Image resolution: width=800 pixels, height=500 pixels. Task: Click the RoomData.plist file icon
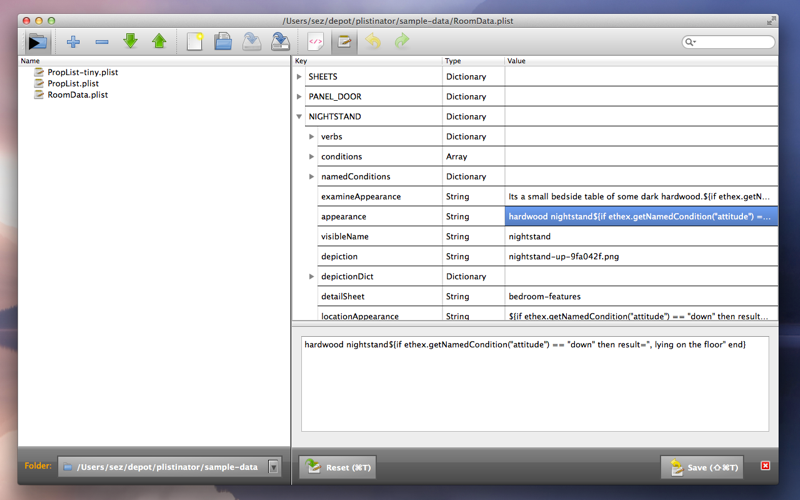39,94
